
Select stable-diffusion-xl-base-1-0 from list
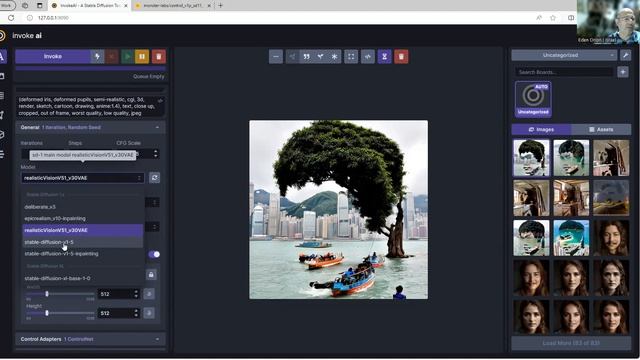[x=82, y=278]
